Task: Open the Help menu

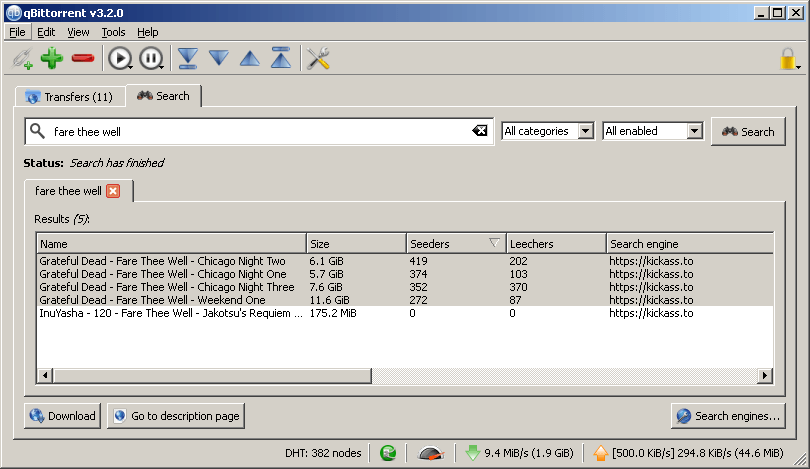Action: [x=148, y=32]
